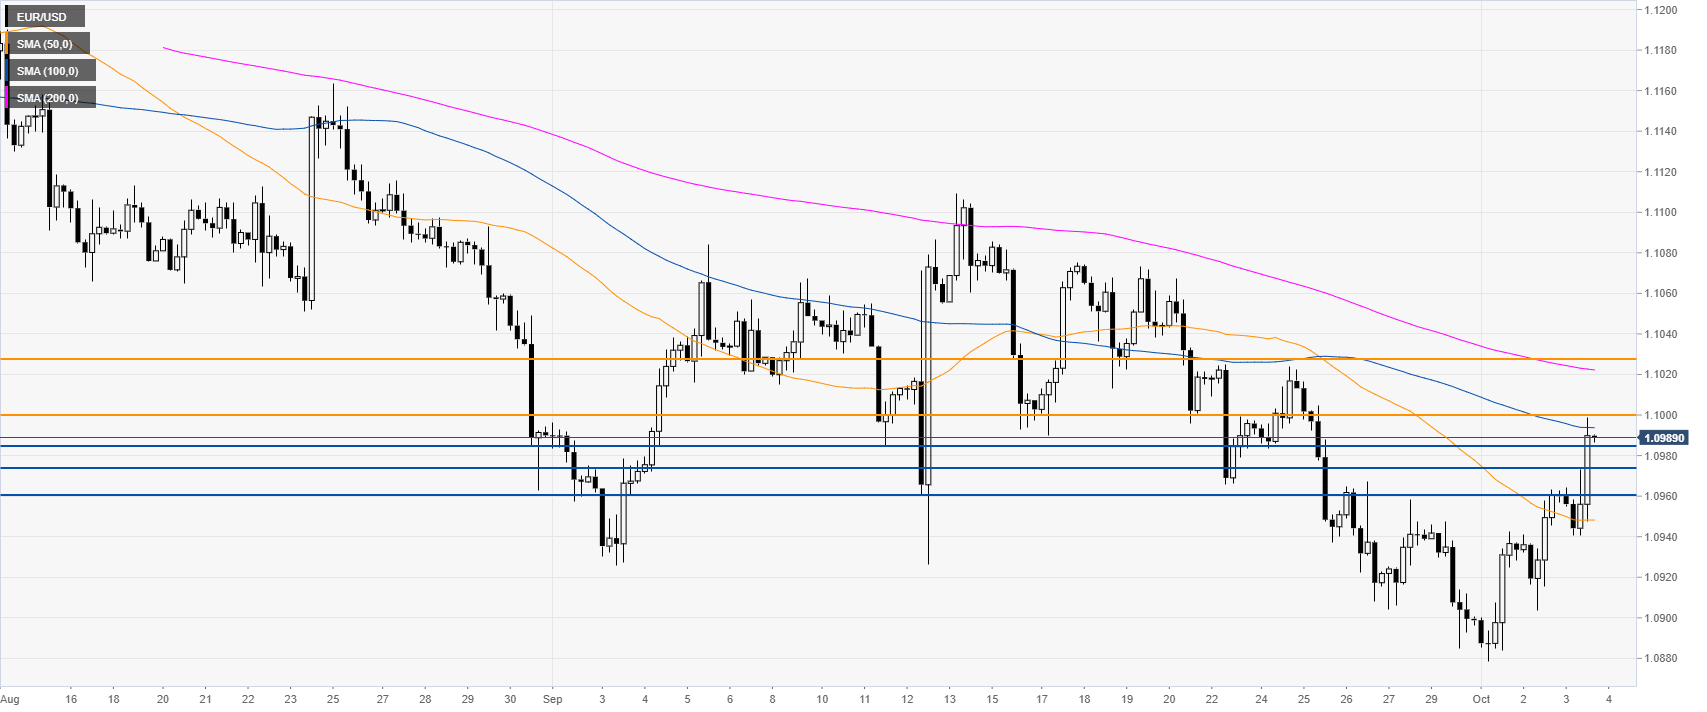Click the 1.1100 price axis label
Image resolution: width=1707 pixels, height=712 pixels.
click(1662, 212)
